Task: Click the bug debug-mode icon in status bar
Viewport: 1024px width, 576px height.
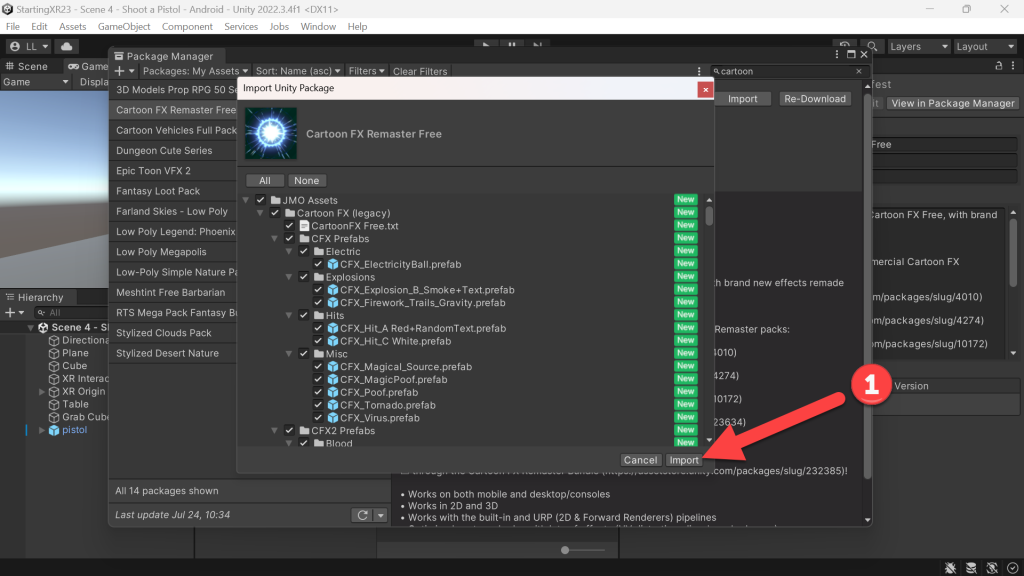Action: [x=950, y=568]
